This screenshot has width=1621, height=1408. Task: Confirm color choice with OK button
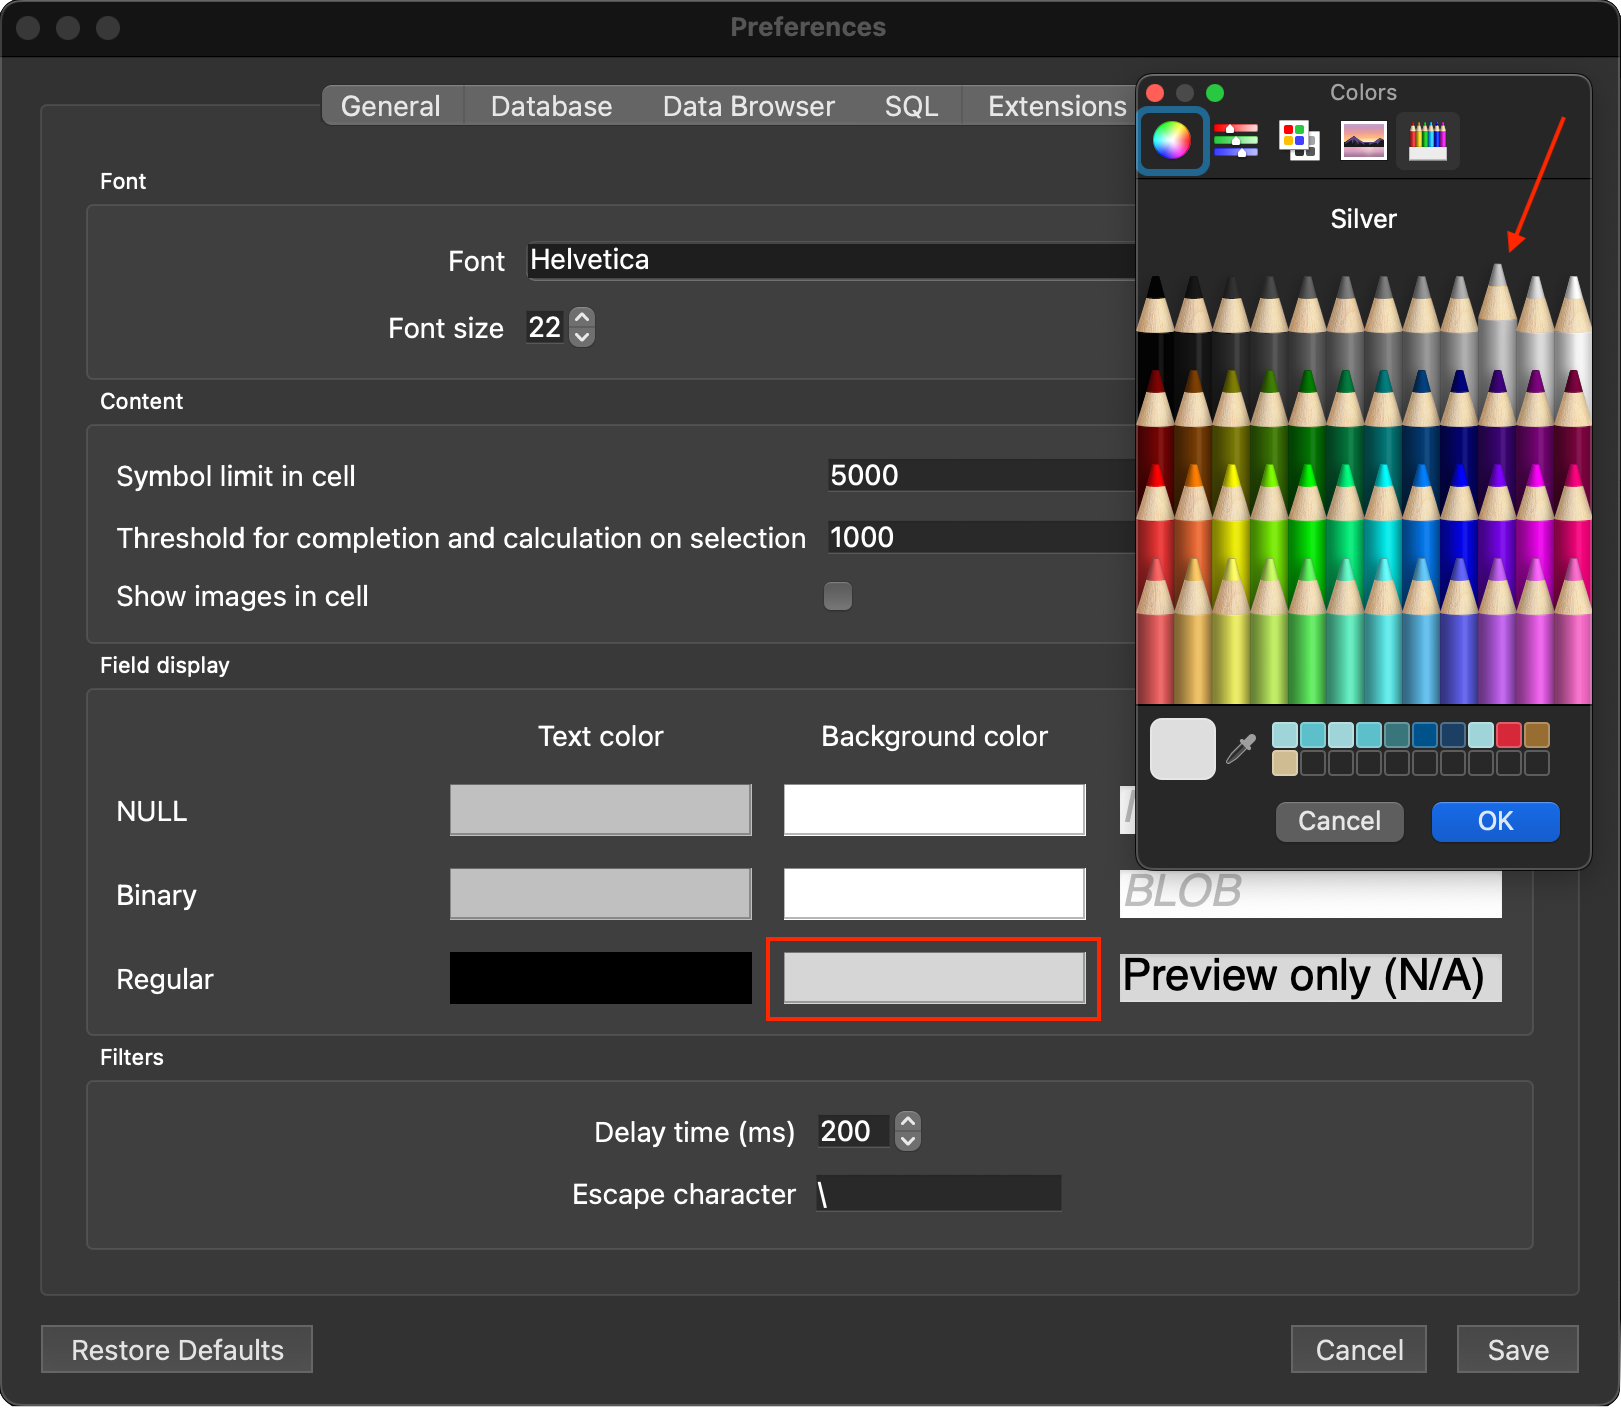pos(1495,821)
